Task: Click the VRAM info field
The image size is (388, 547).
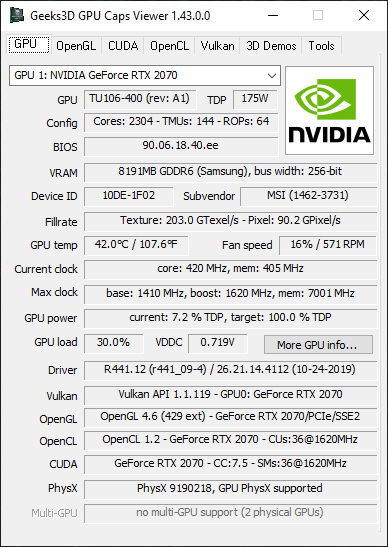Action: (231, 172)
